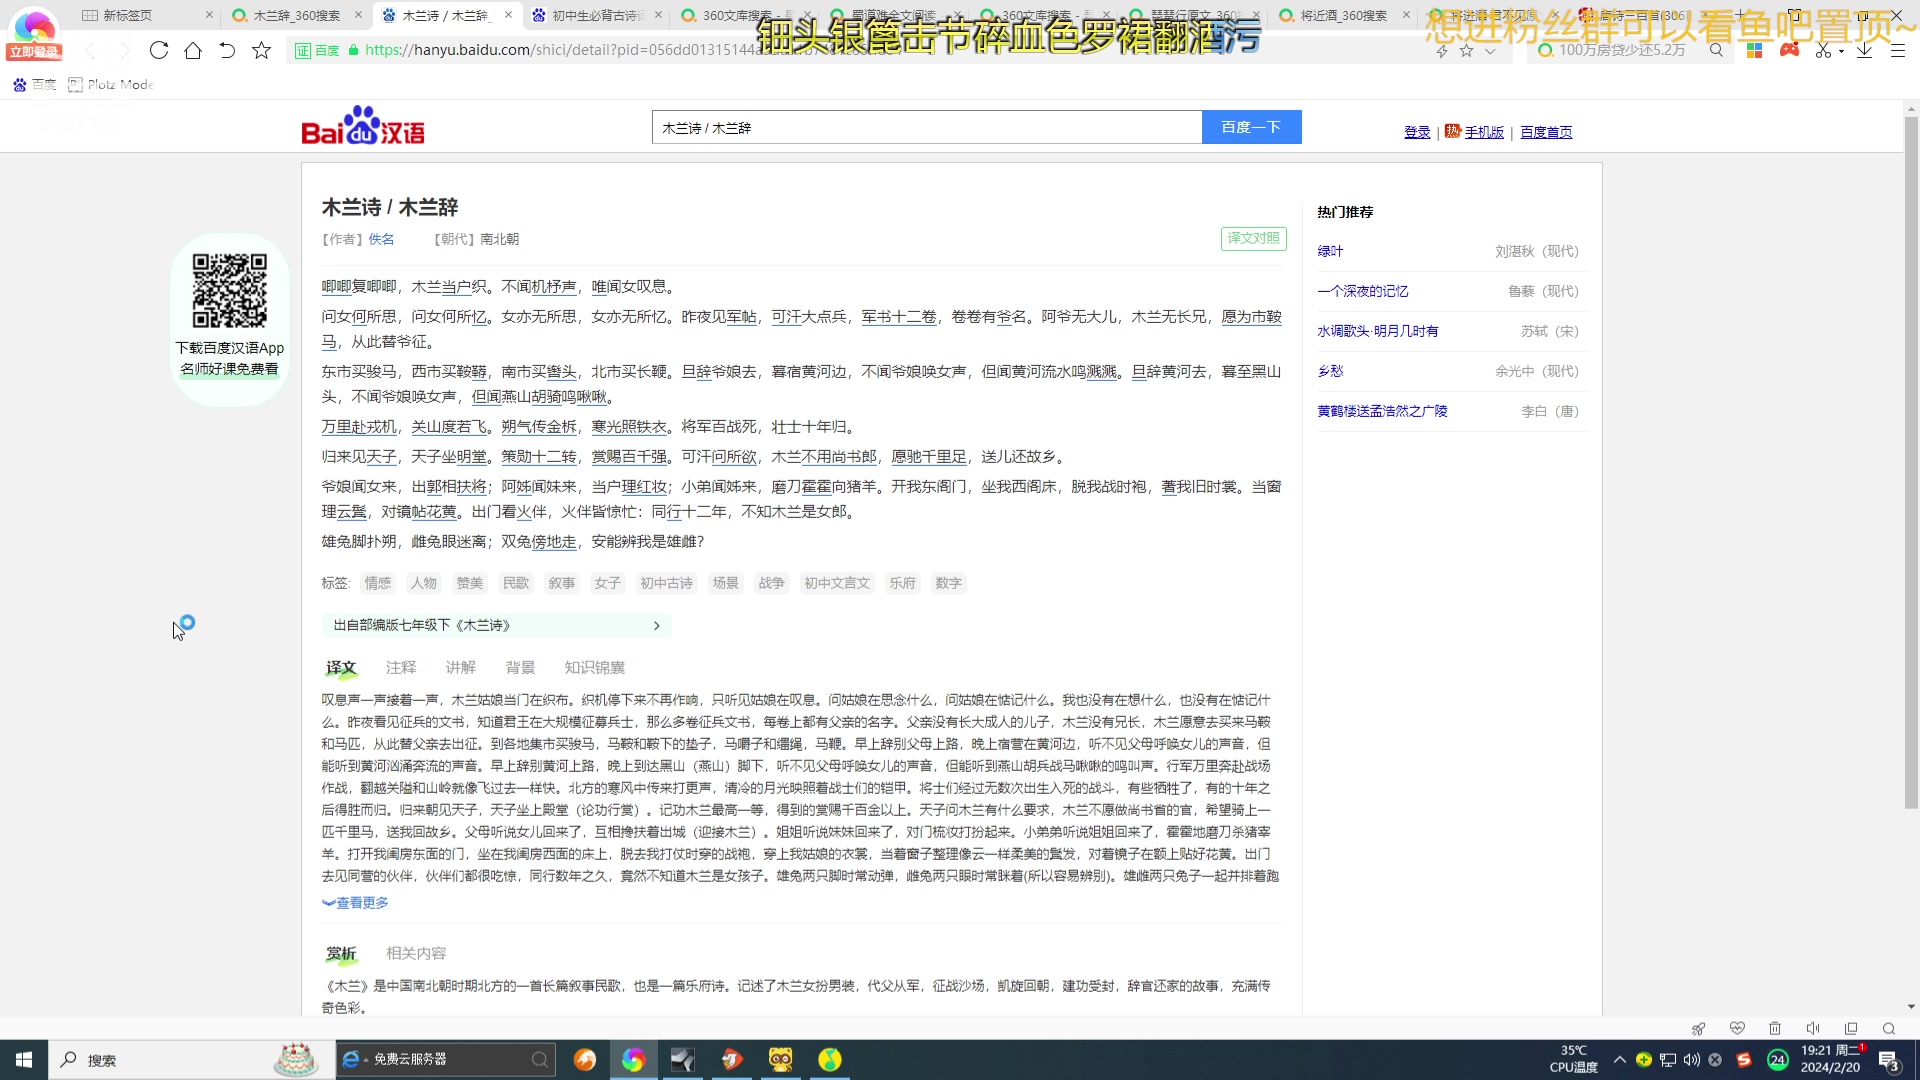The image size is (1920, 1080).
Task: Switch to the 注释 tab
Action: 400,667
